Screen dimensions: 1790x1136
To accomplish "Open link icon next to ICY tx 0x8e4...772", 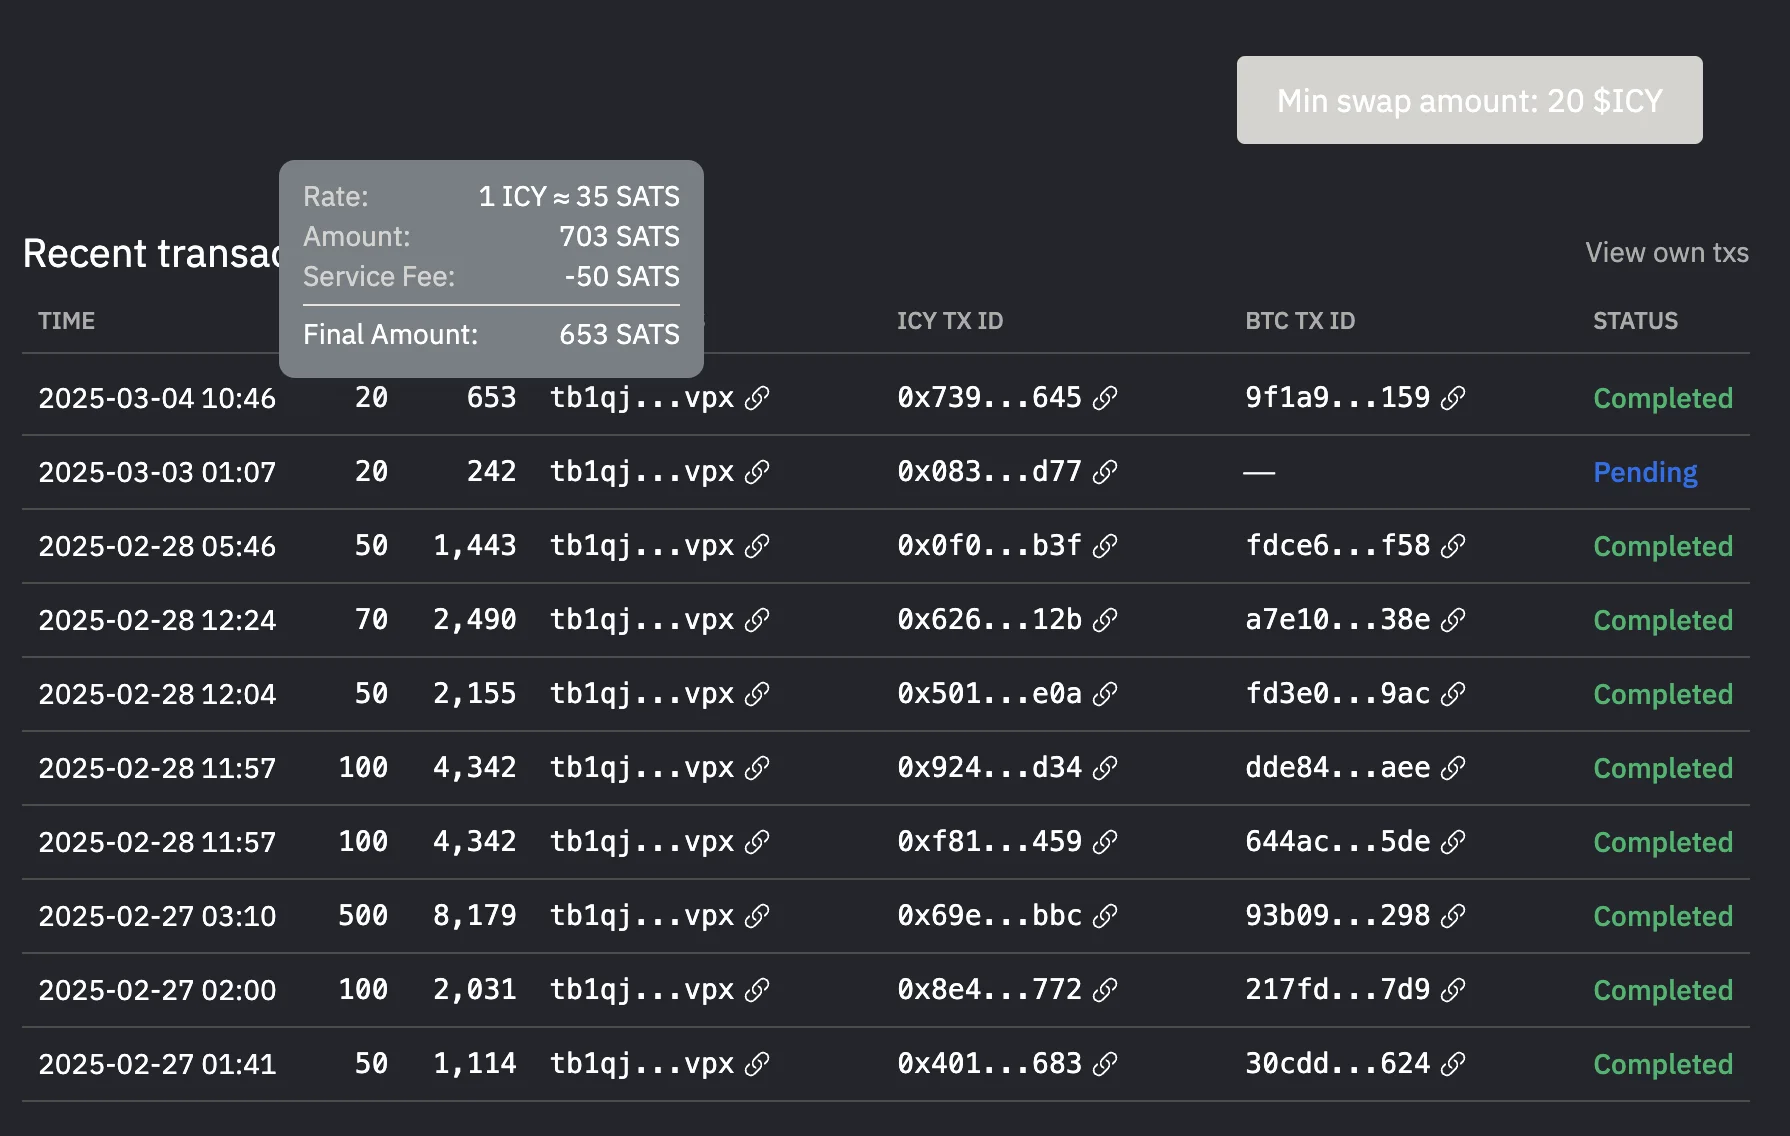I will click(1105, 990).
